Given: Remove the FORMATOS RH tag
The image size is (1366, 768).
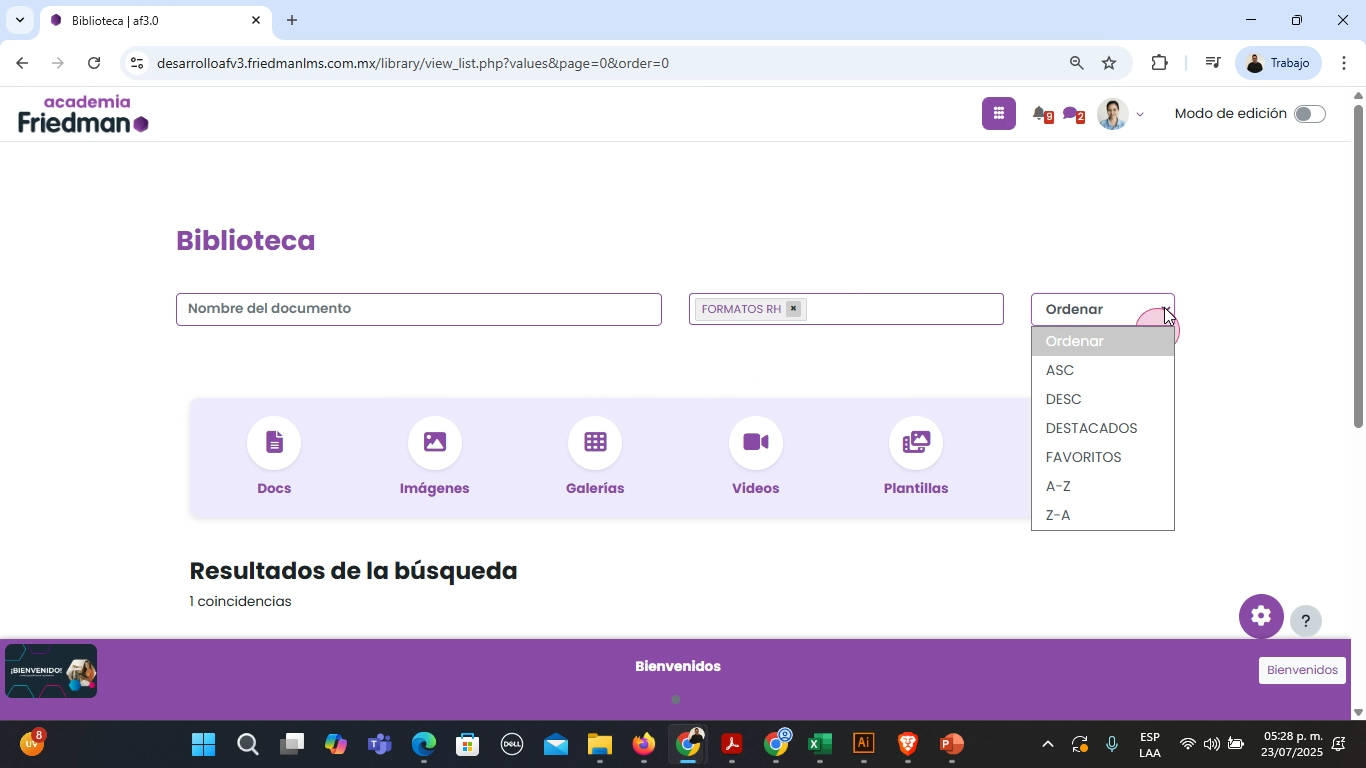Looking at the screenshot, I should [x=793, y=309].
